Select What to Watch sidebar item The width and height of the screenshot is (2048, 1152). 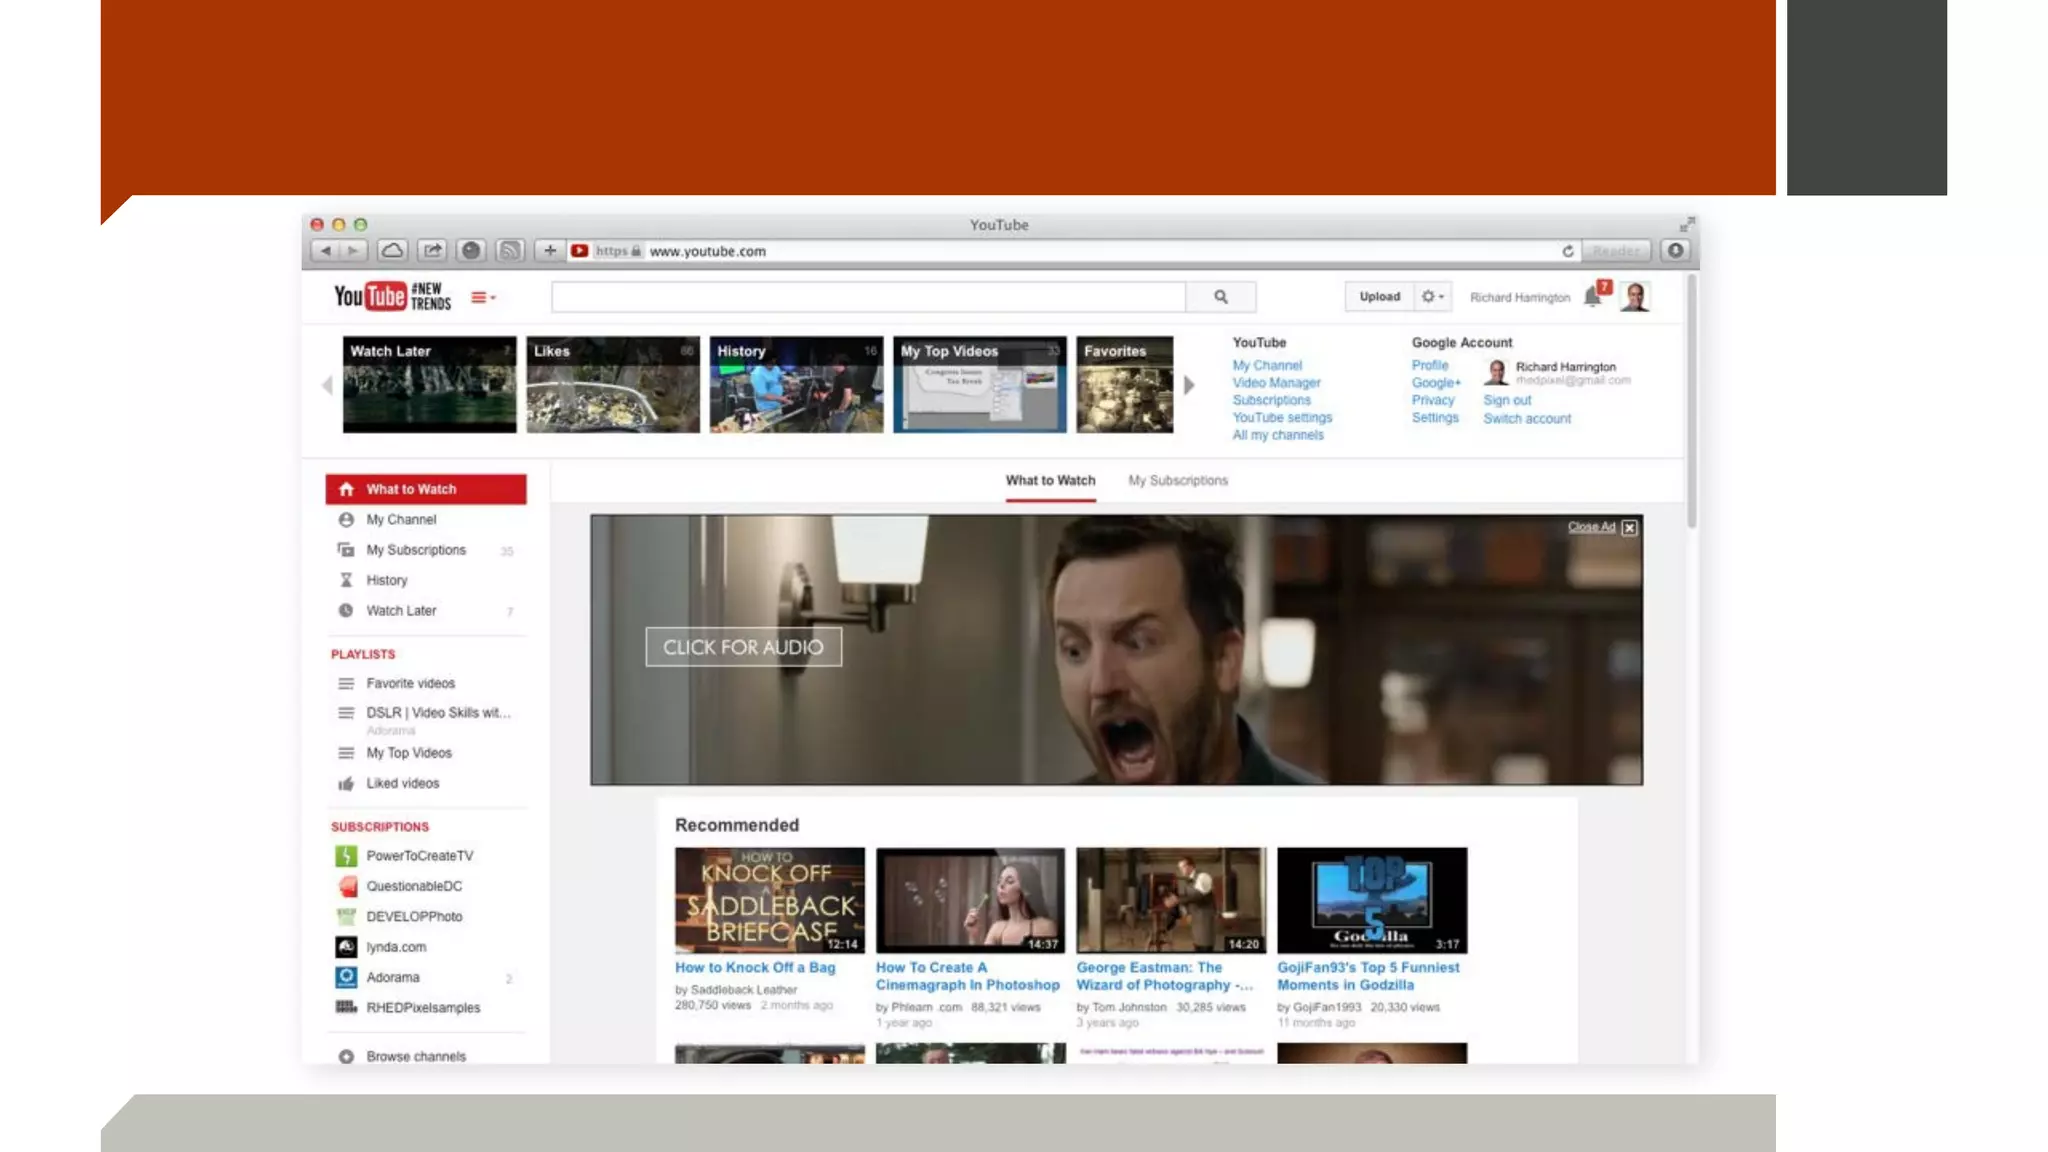point(426,489)
